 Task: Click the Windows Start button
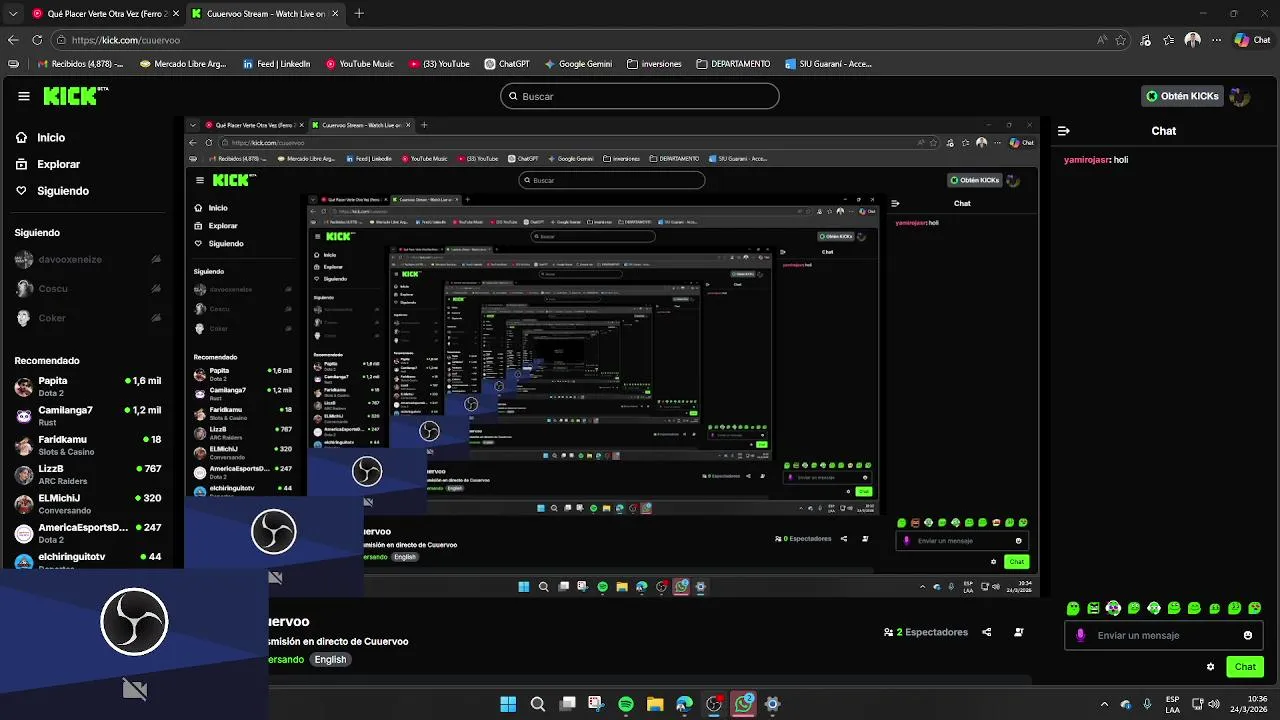click(x=508, y=704)
